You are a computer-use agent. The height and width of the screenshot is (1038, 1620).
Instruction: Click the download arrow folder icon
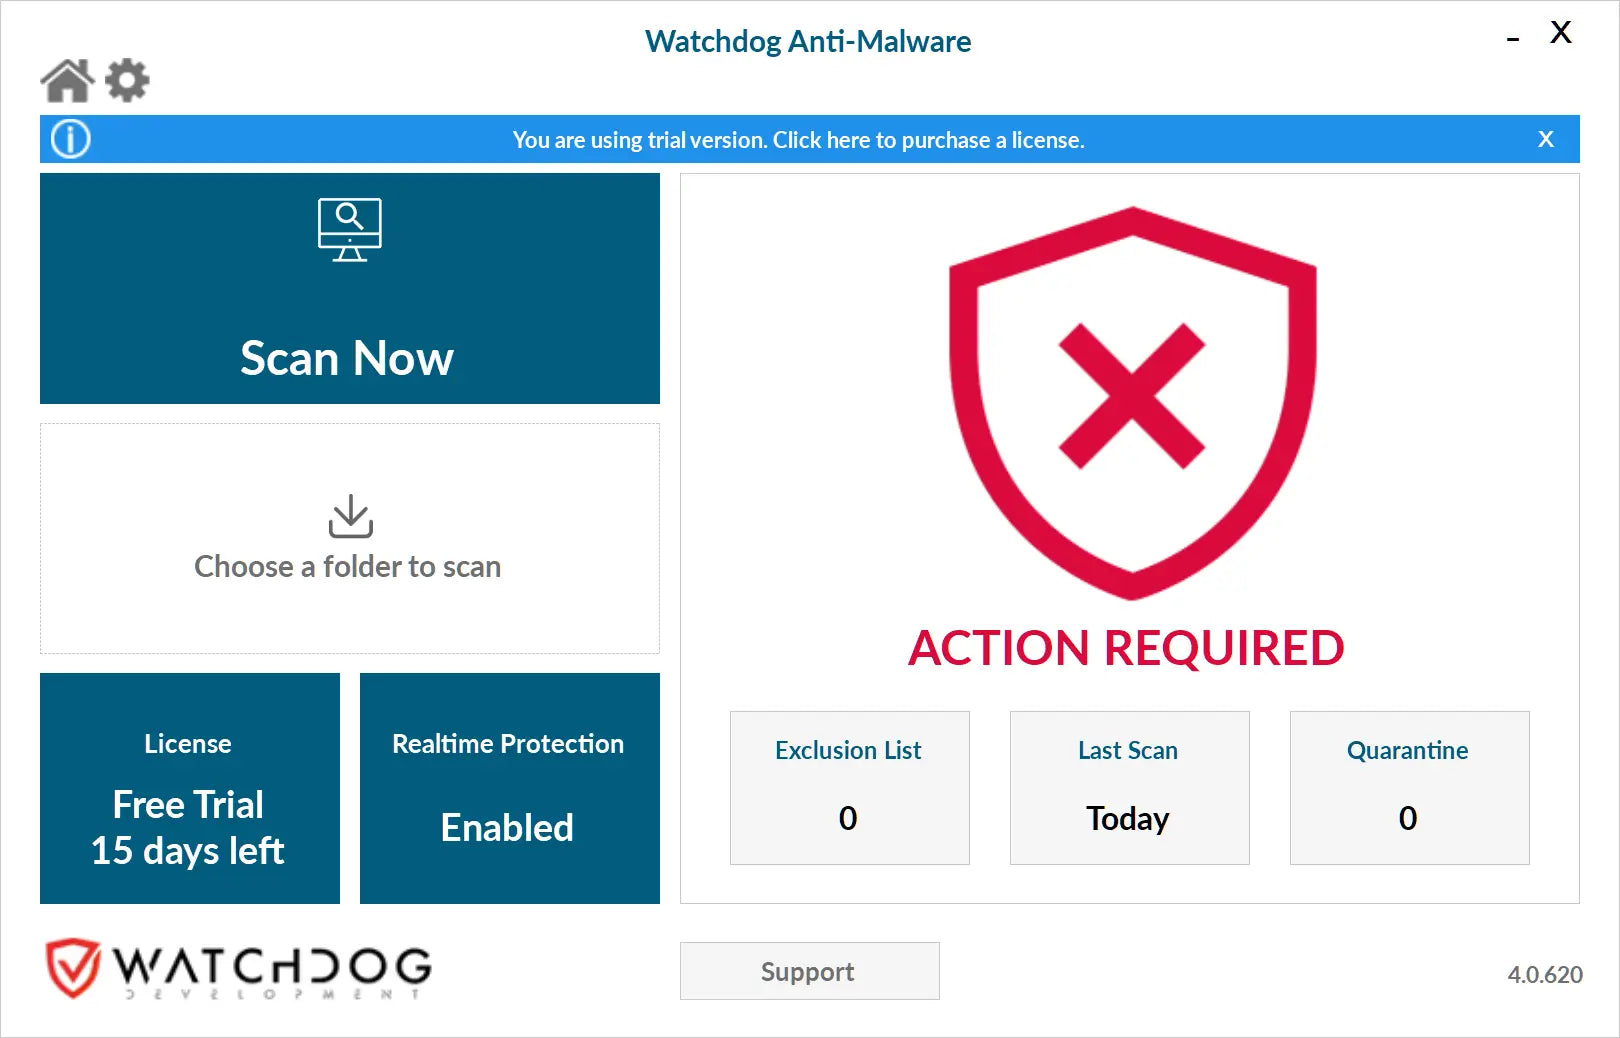tap(350, 516)
